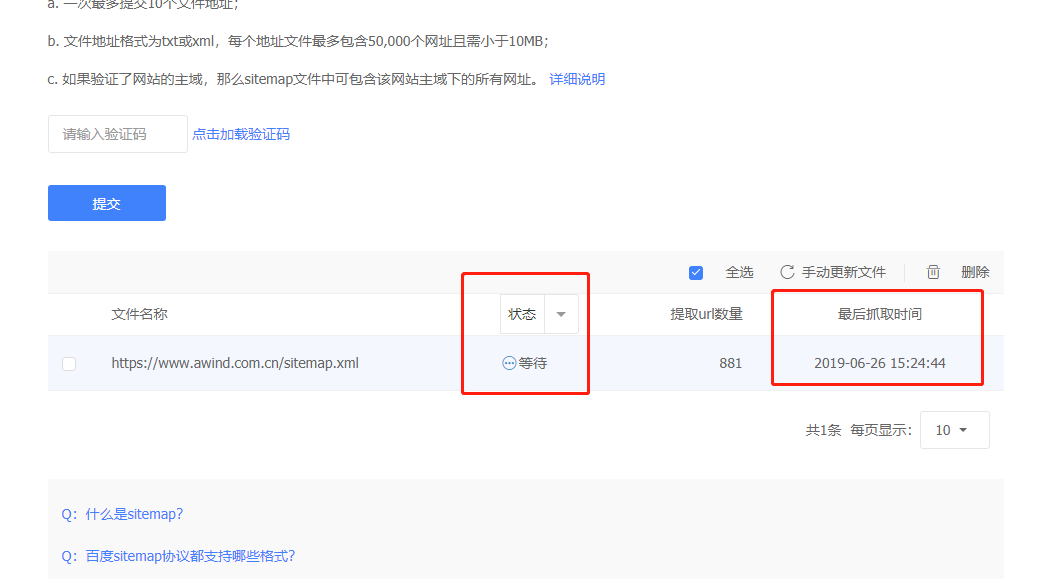Click the 提取url数量 column header
The image size is (1058, 579).
click(706, 314)
